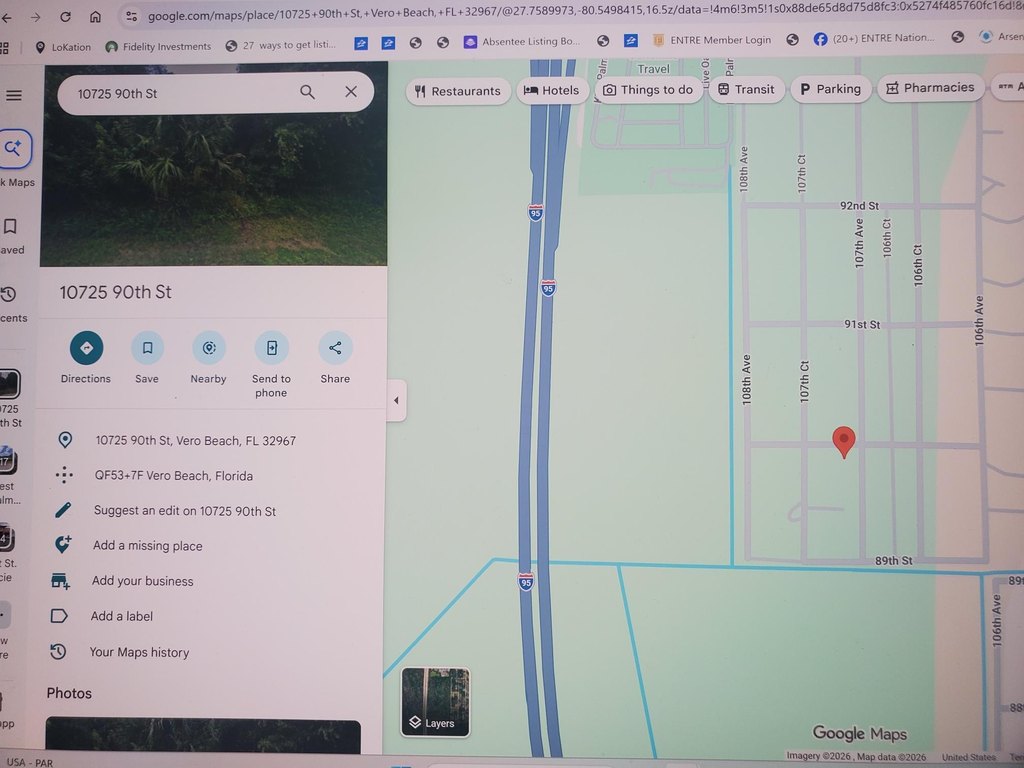1024x768 pixels.
Task: Clear the search with the X
Action: click(351, 92)
